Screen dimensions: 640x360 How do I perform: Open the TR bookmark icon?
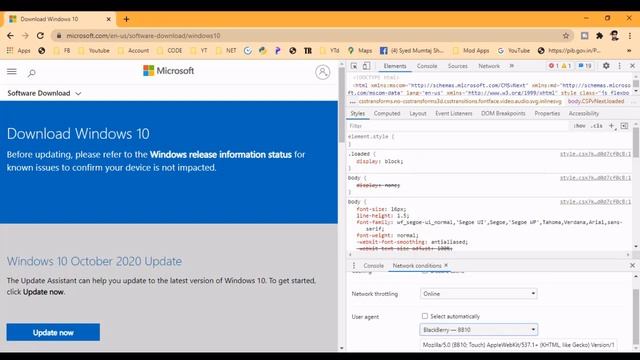point(308,51)
